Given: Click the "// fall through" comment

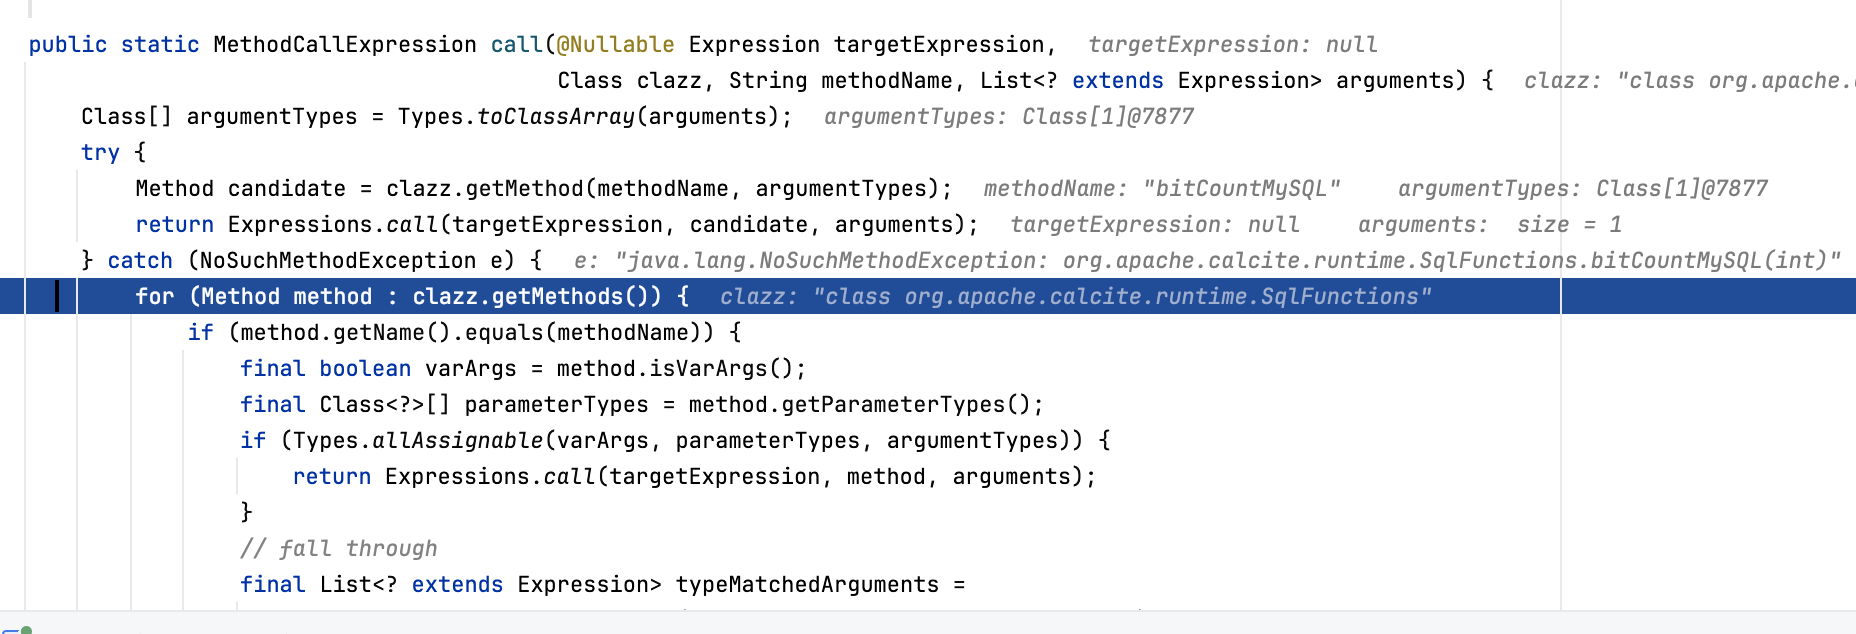Looking at the screenshot, I should coord(338,549).
